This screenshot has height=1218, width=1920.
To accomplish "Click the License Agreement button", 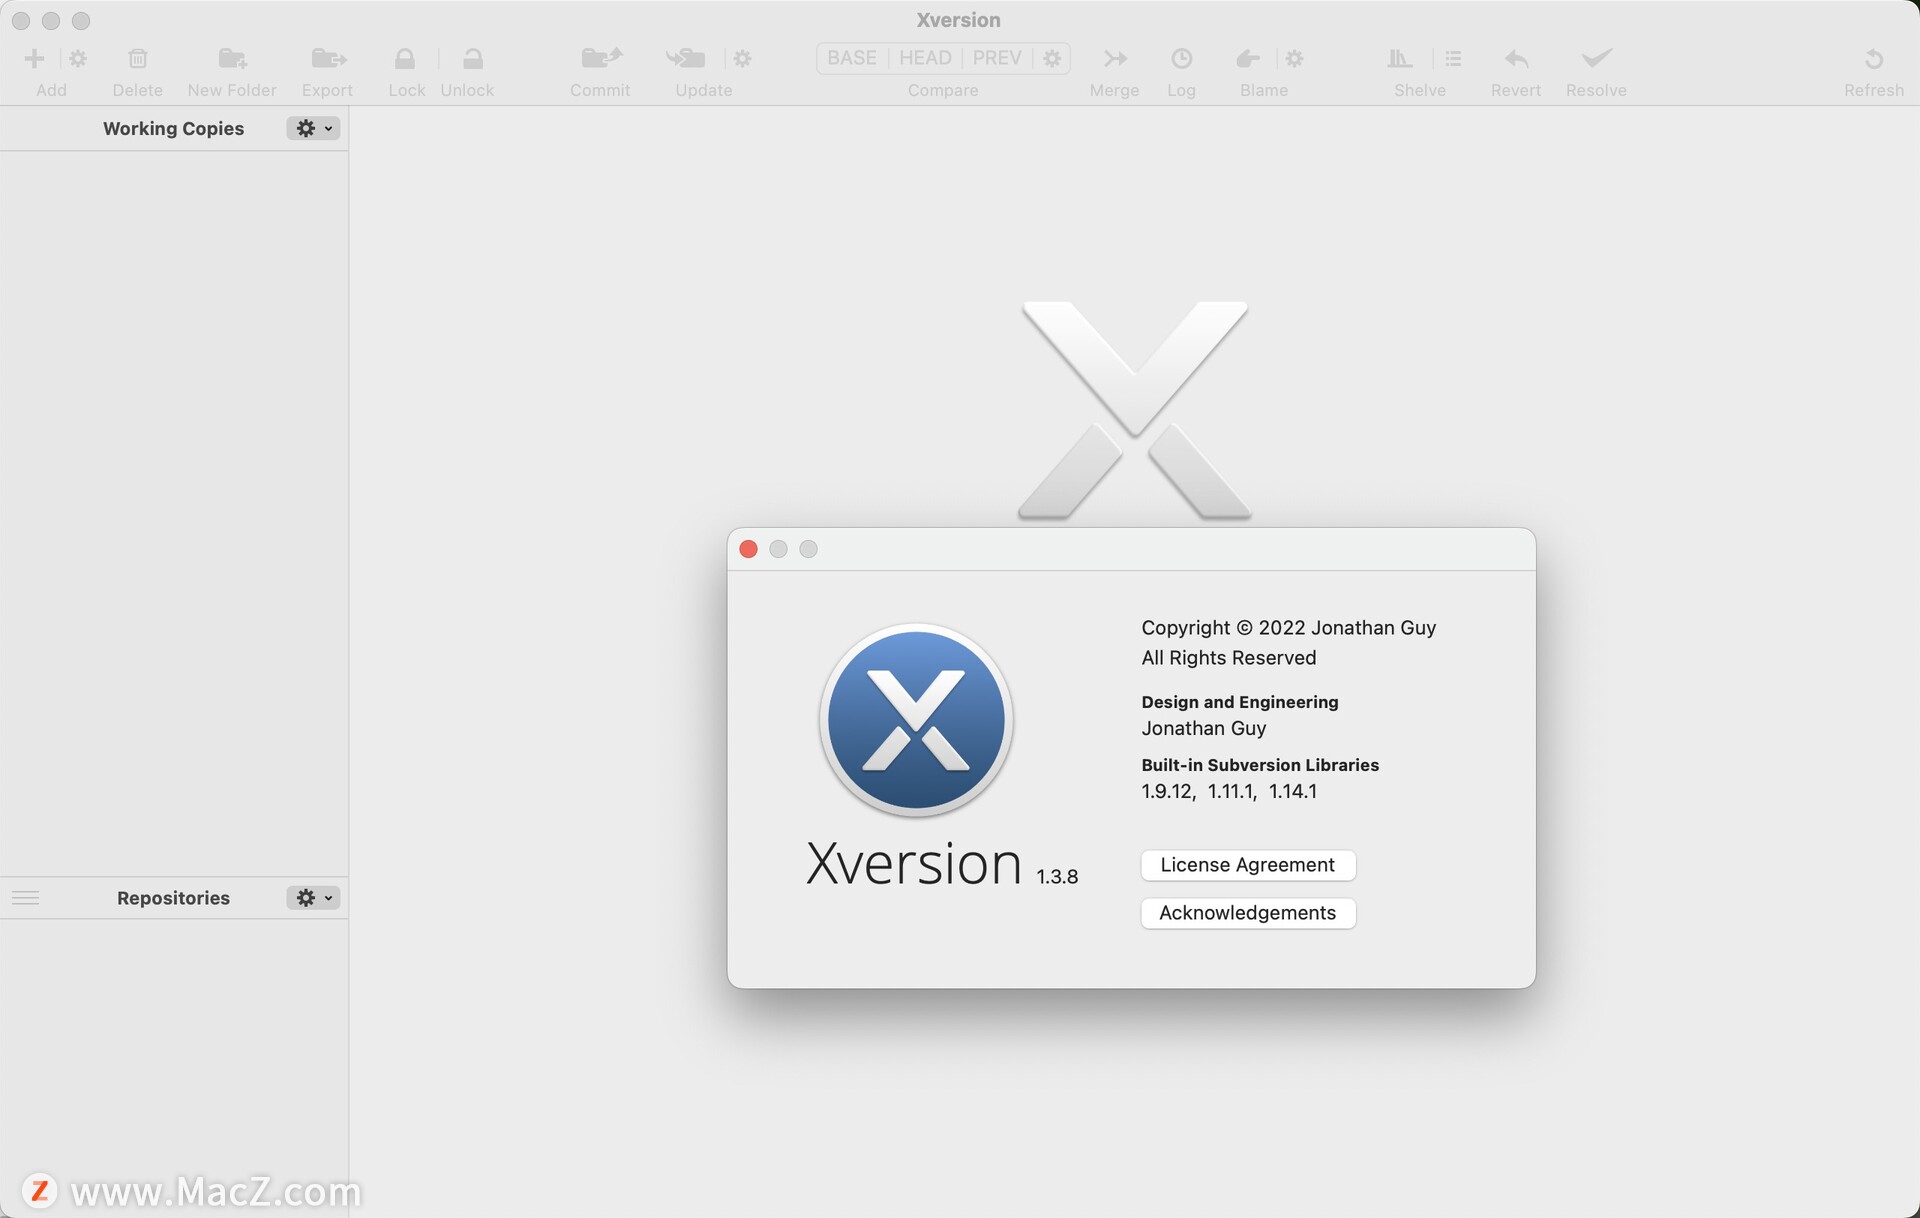I will click(1248, 865).
